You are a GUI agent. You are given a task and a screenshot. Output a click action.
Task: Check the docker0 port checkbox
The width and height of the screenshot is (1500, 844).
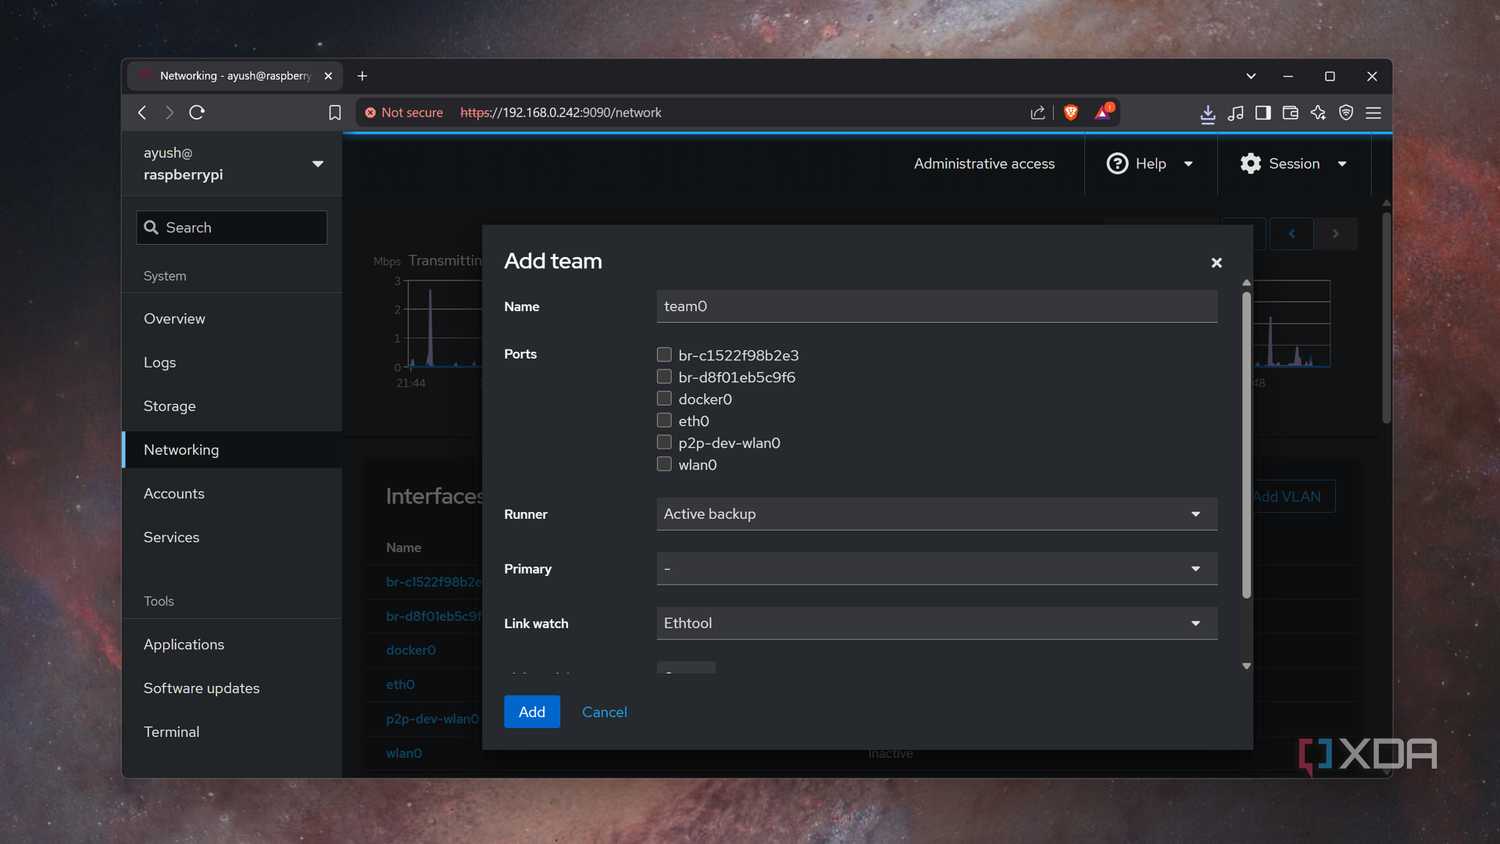pyautogui.click(x=664, y=399)
